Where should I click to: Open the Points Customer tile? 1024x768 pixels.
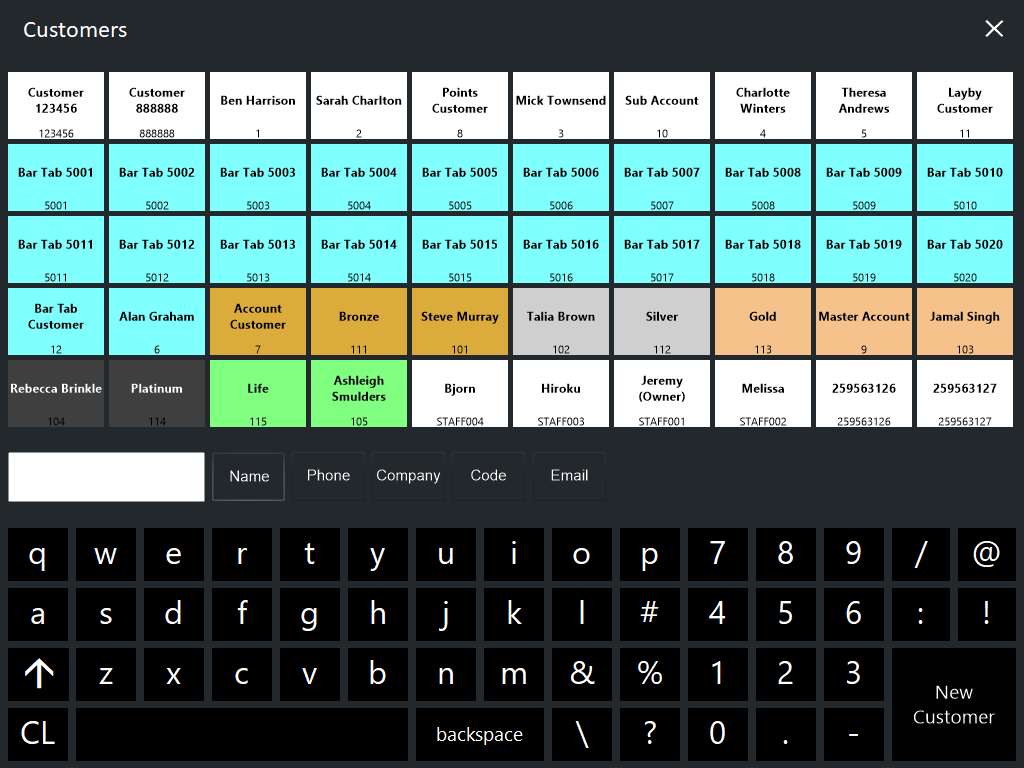(460, 106)
